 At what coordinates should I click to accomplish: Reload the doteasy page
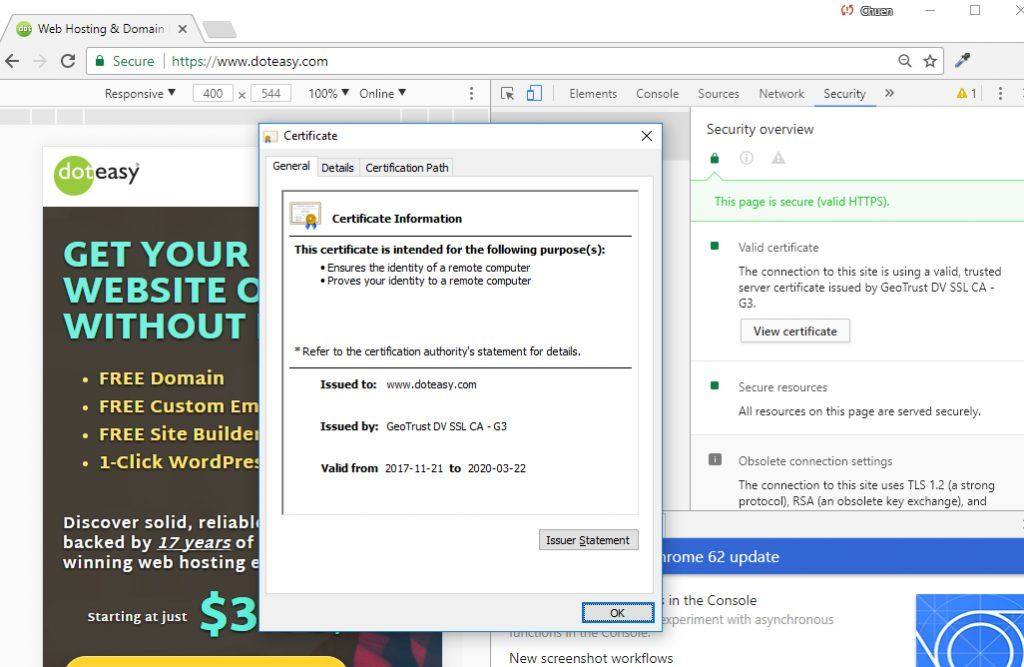coord(68,61)
